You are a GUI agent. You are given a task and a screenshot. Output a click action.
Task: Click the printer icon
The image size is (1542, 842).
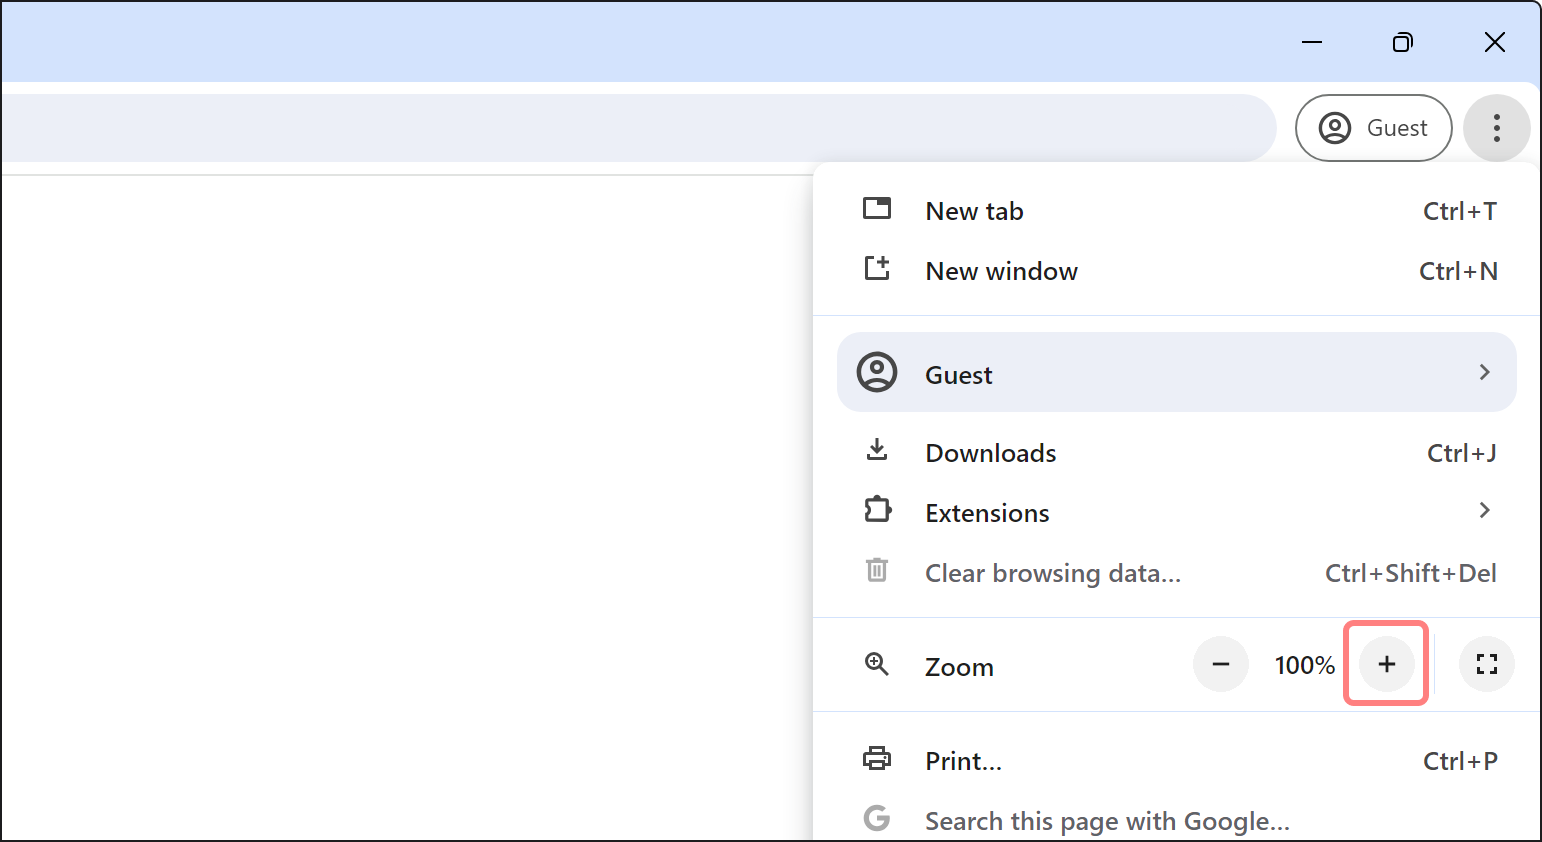click(877, 759)
